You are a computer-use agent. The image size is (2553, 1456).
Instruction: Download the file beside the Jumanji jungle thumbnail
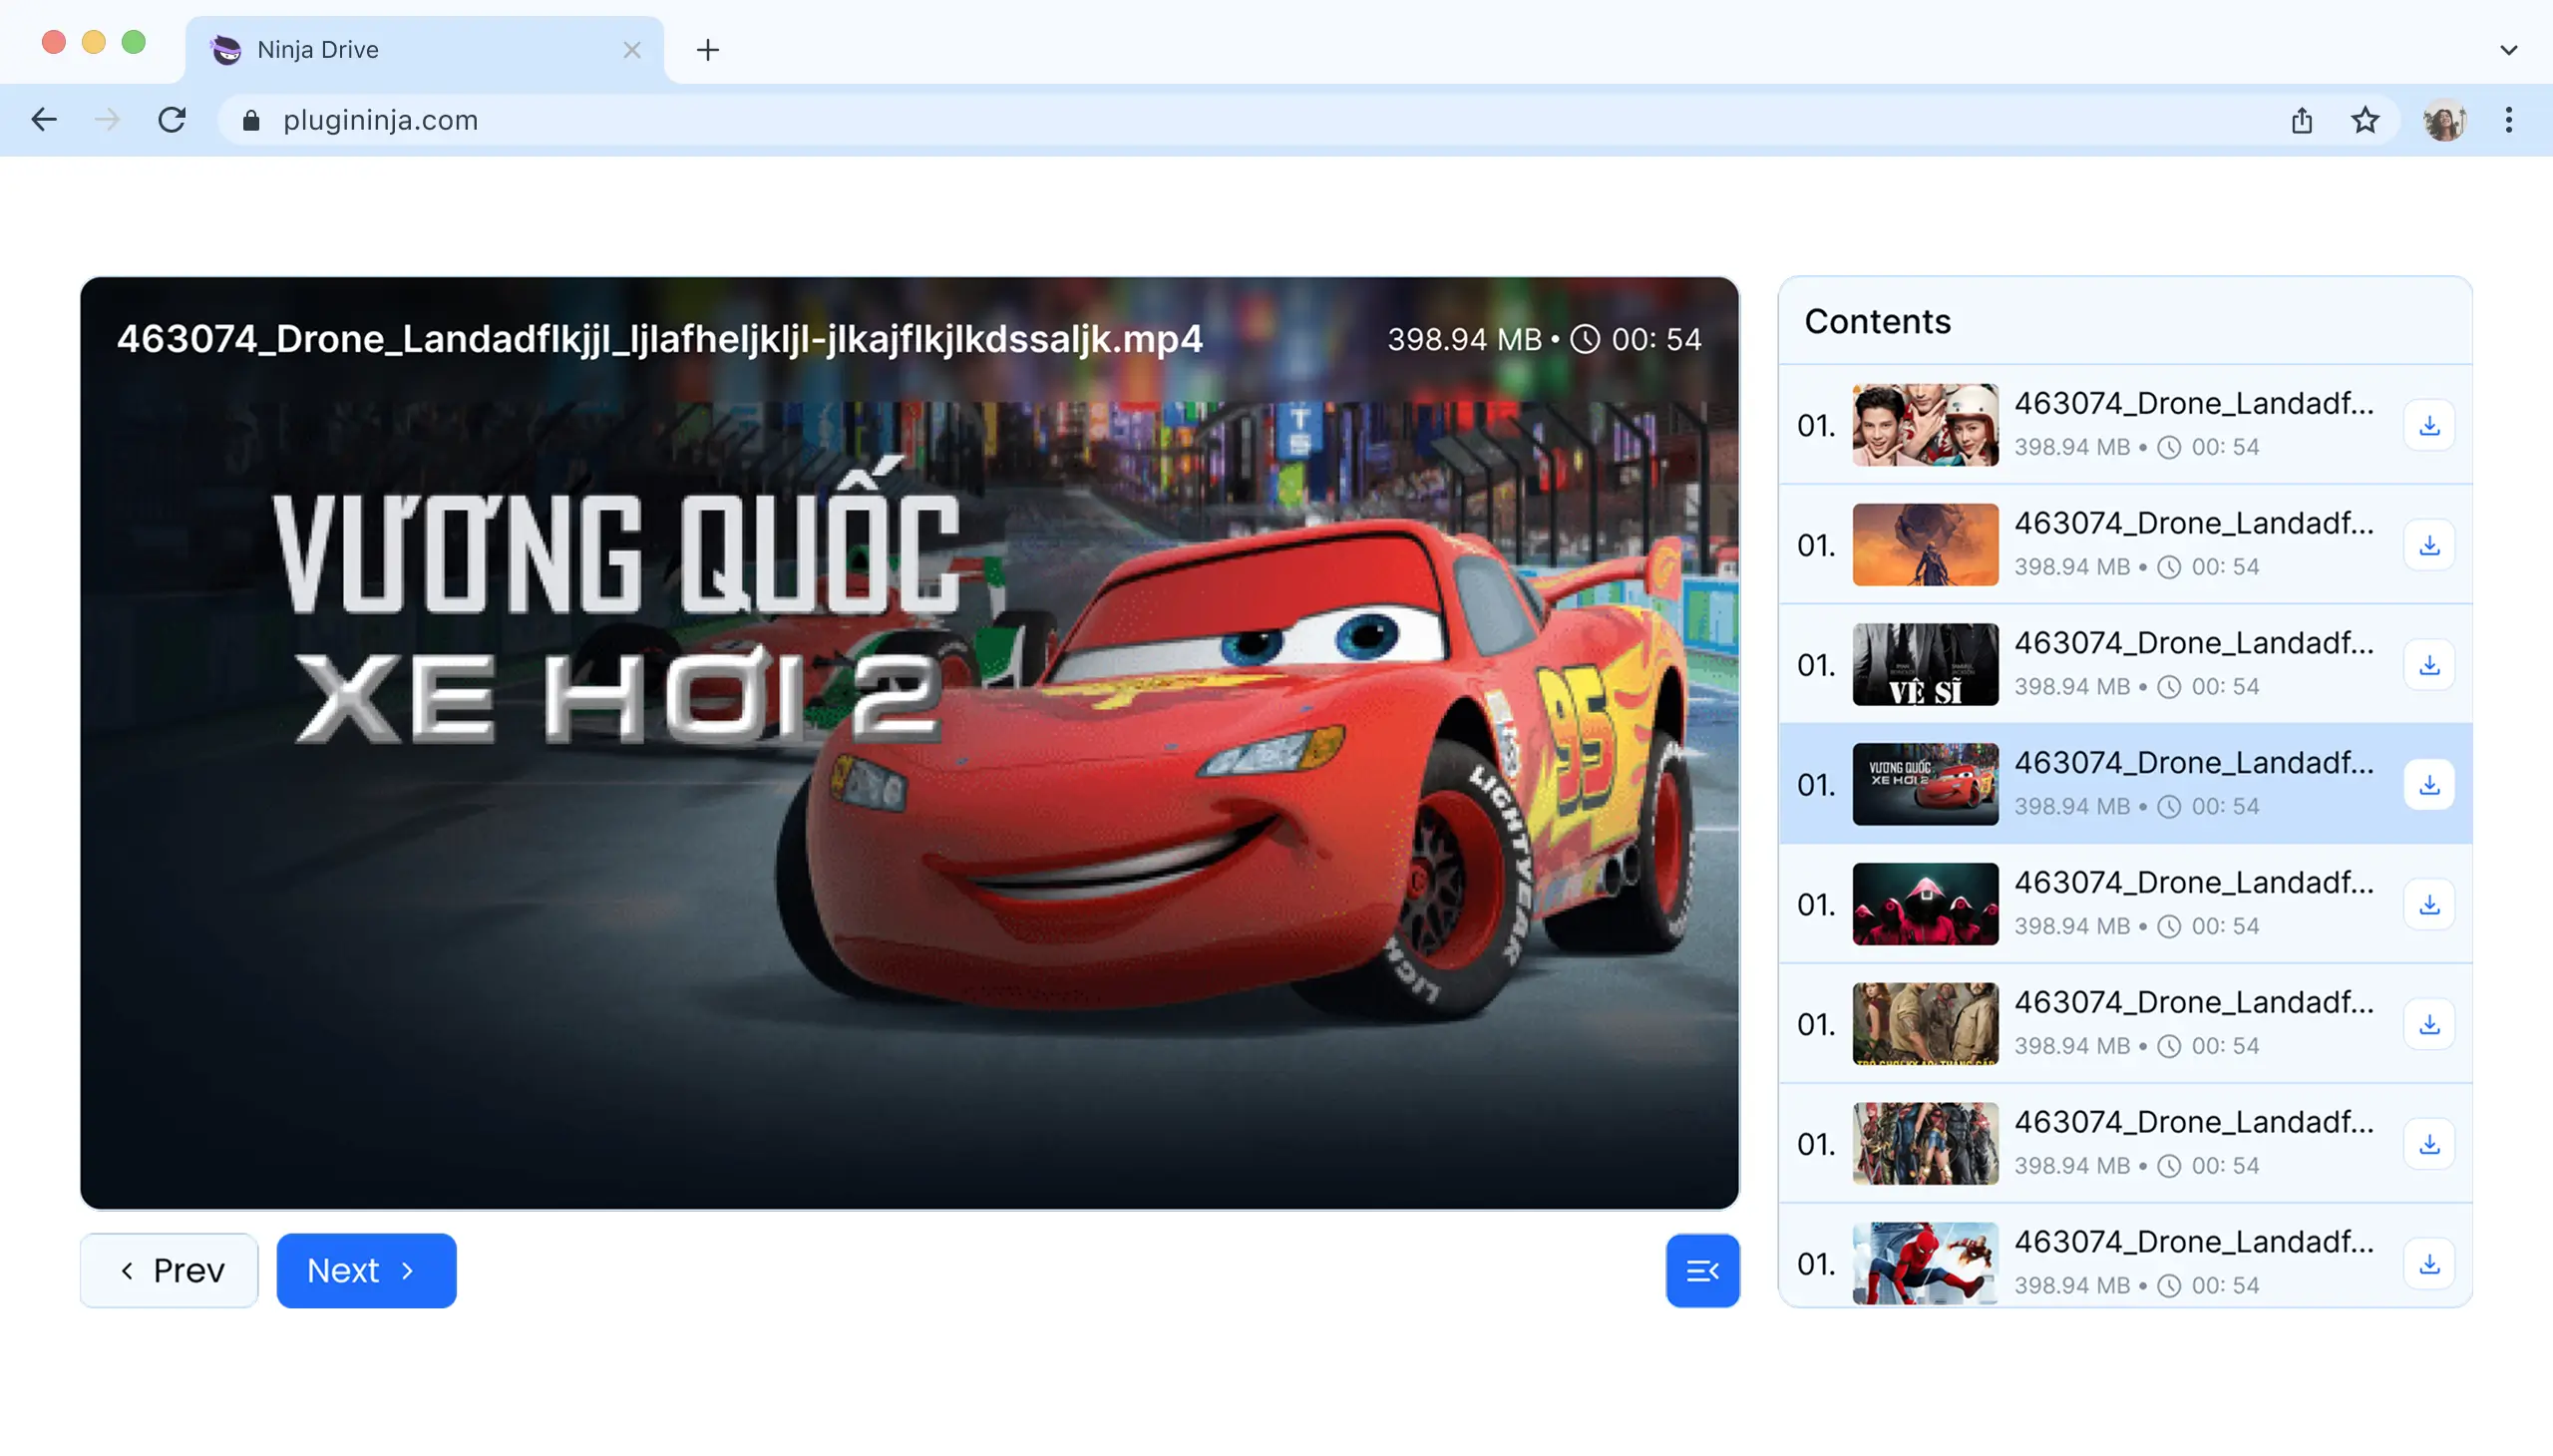coord(2429,1025)
